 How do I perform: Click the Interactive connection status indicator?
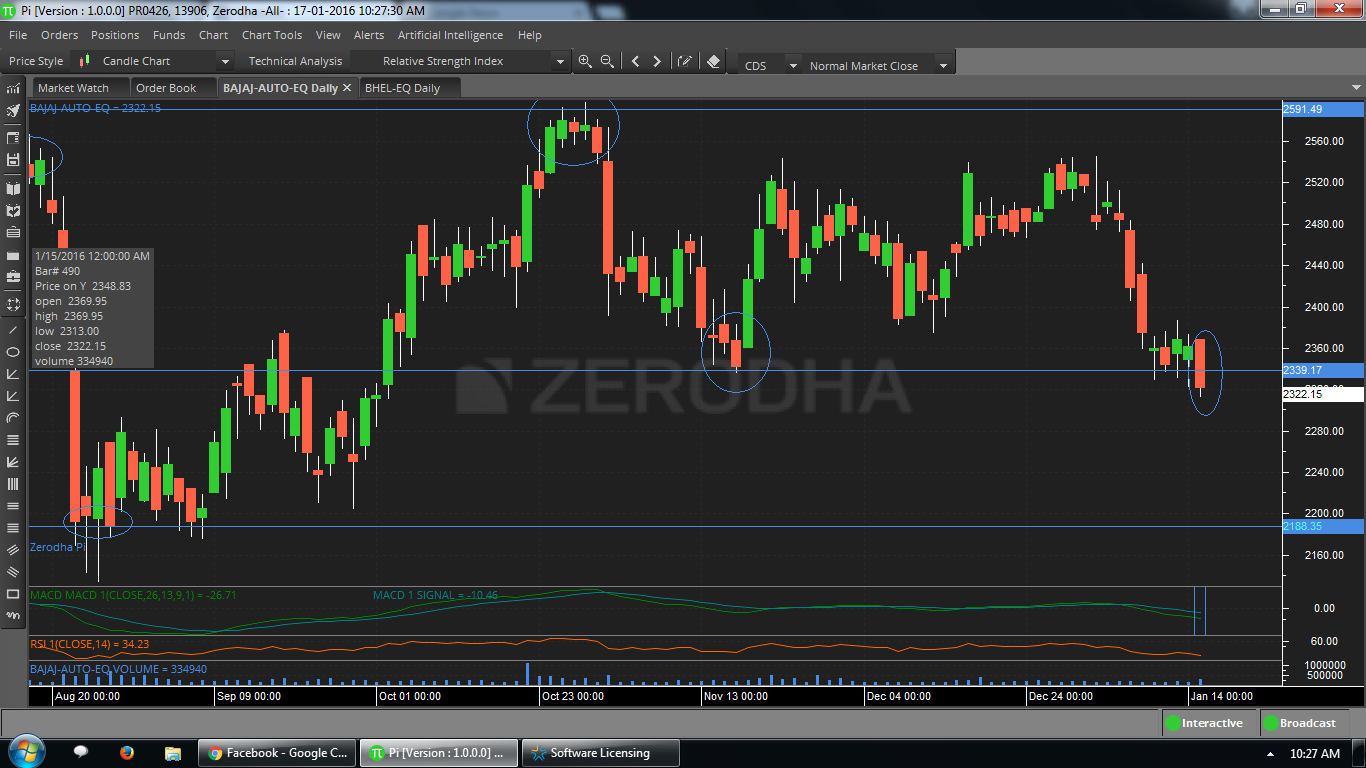[x=1204, y=723]
